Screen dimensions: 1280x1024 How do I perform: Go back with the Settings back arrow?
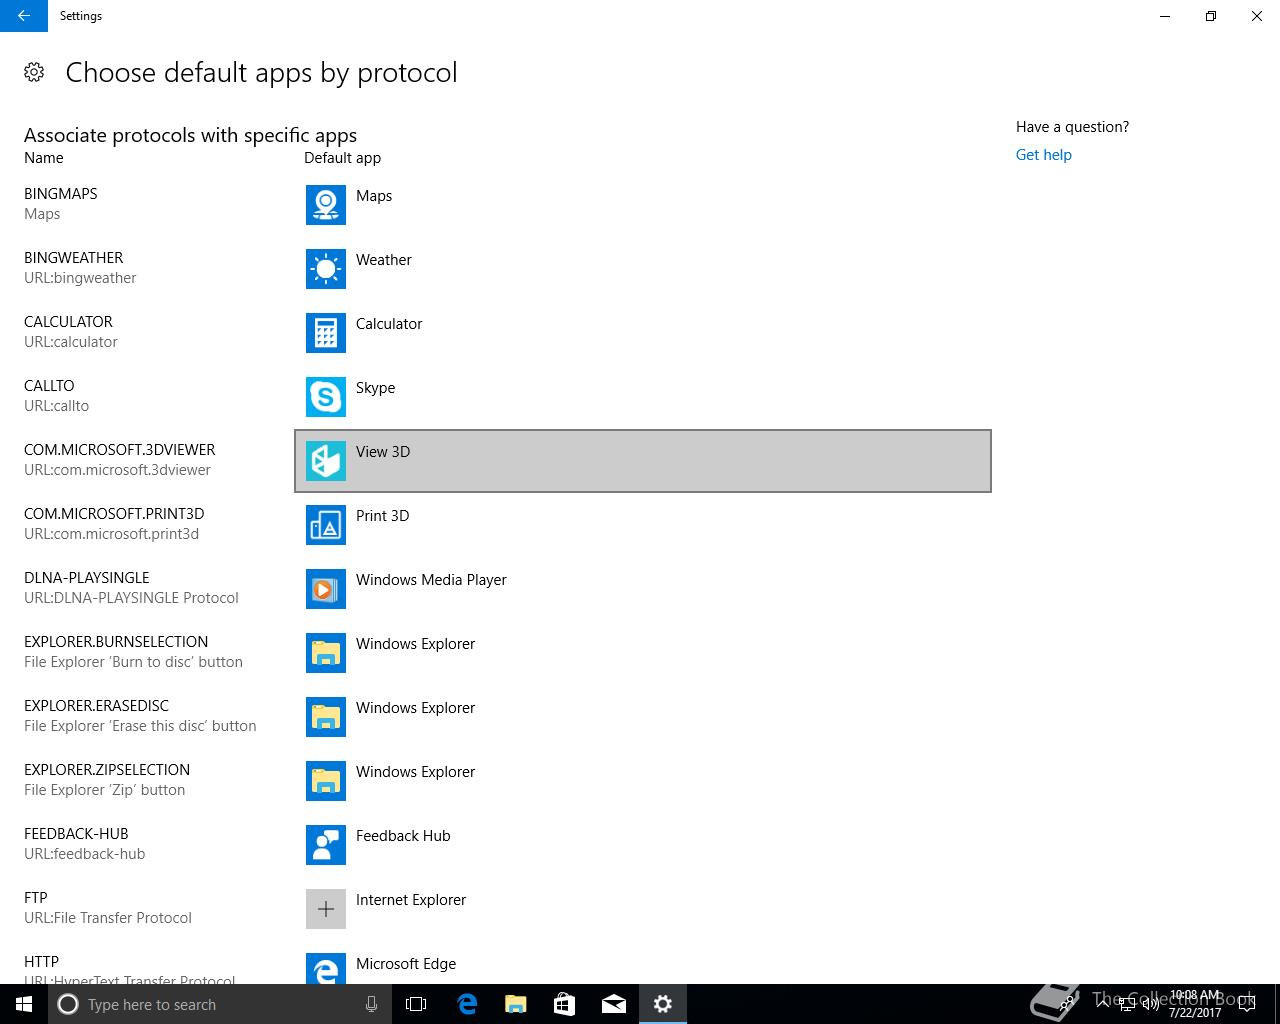24,16
